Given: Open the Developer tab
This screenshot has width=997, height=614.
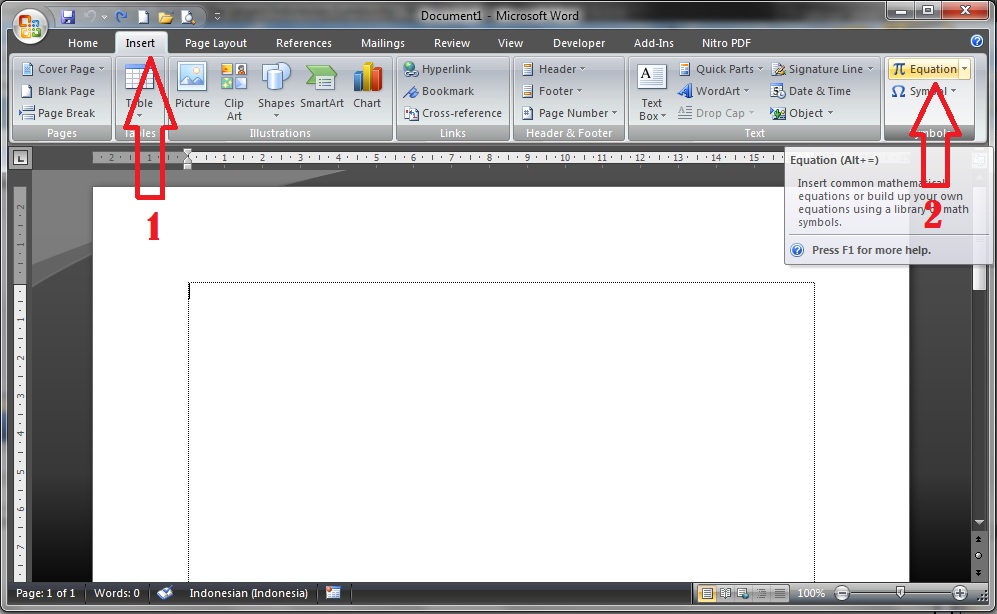Looking at the screenshot, I should (579, 43).
